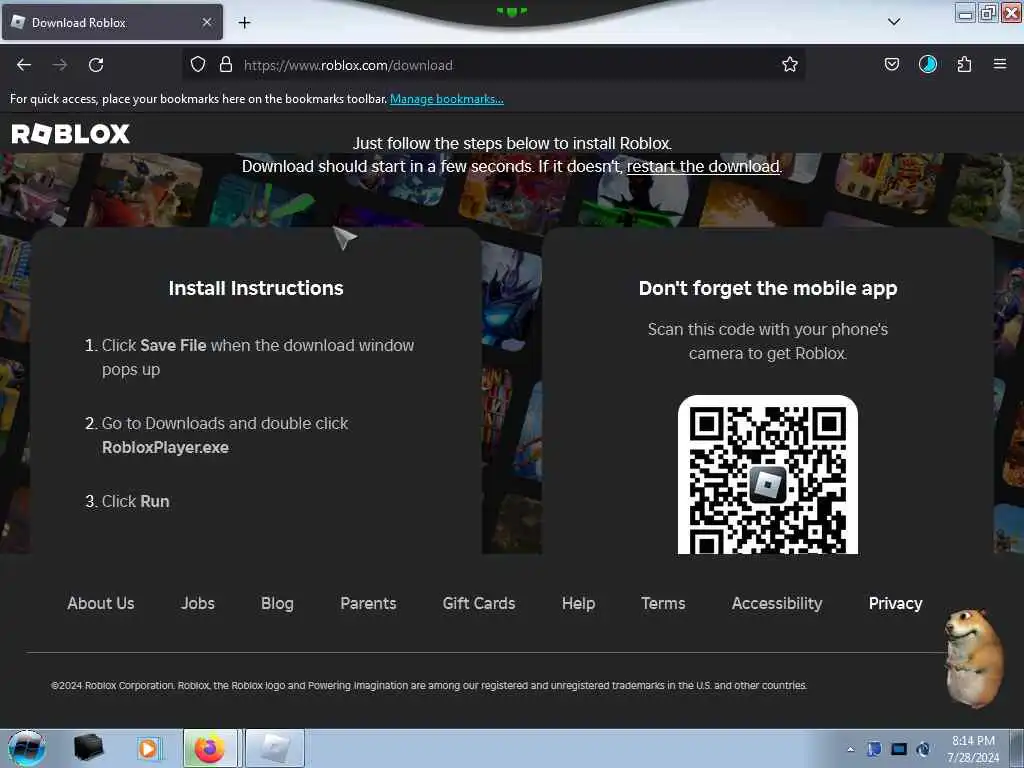Open the Blog footer link

(277, 603)
